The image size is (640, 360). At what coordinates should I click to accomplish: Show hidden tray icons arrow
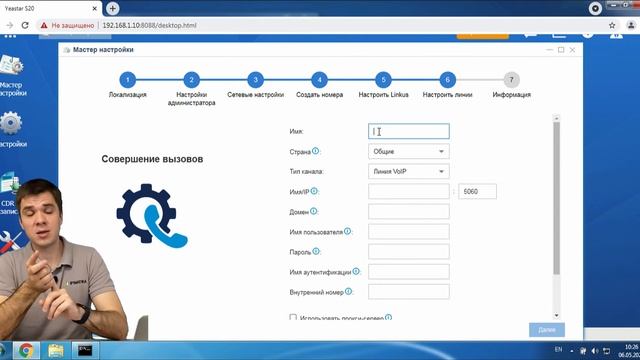[x=572, y=351]
